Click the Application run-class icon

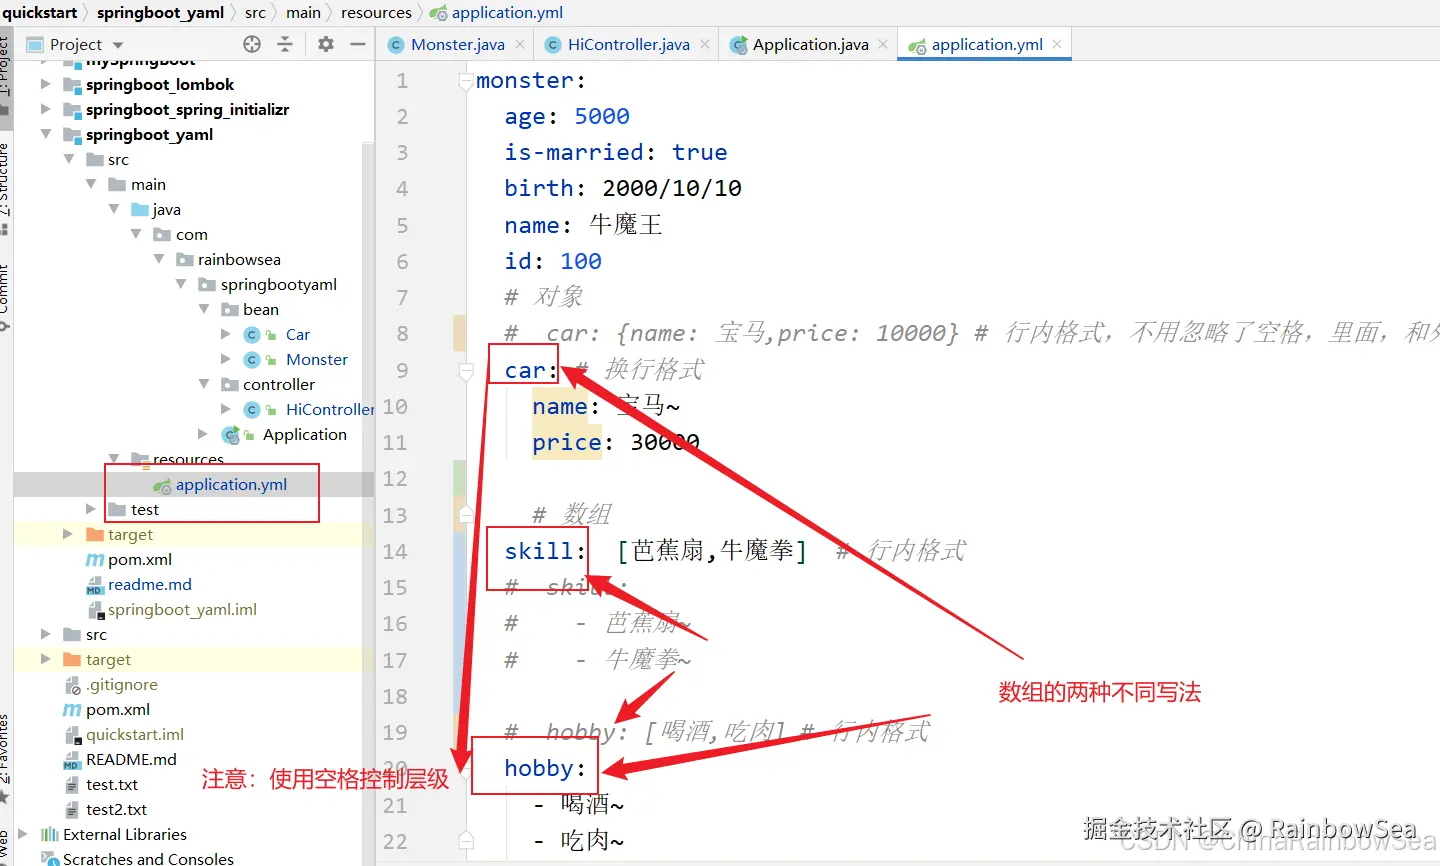[231, 434]
